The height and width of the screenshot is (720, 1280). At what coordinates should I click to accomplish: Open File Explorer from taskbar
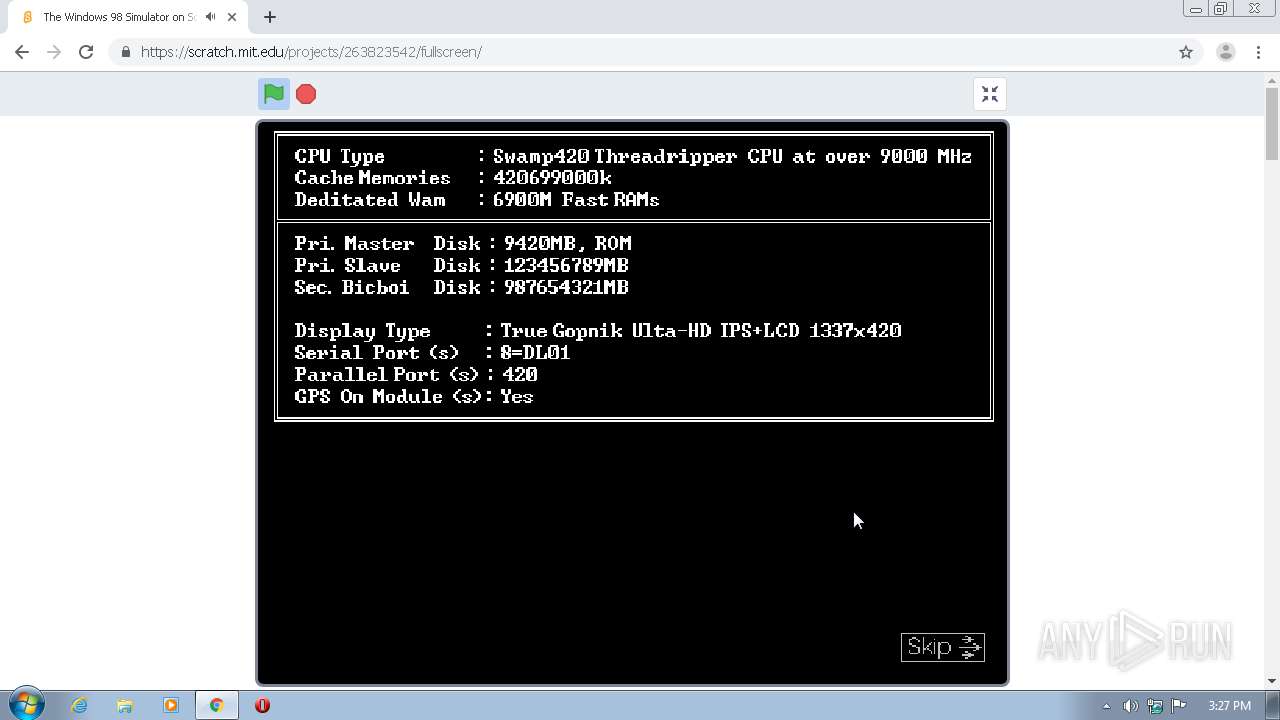[125, 705]
